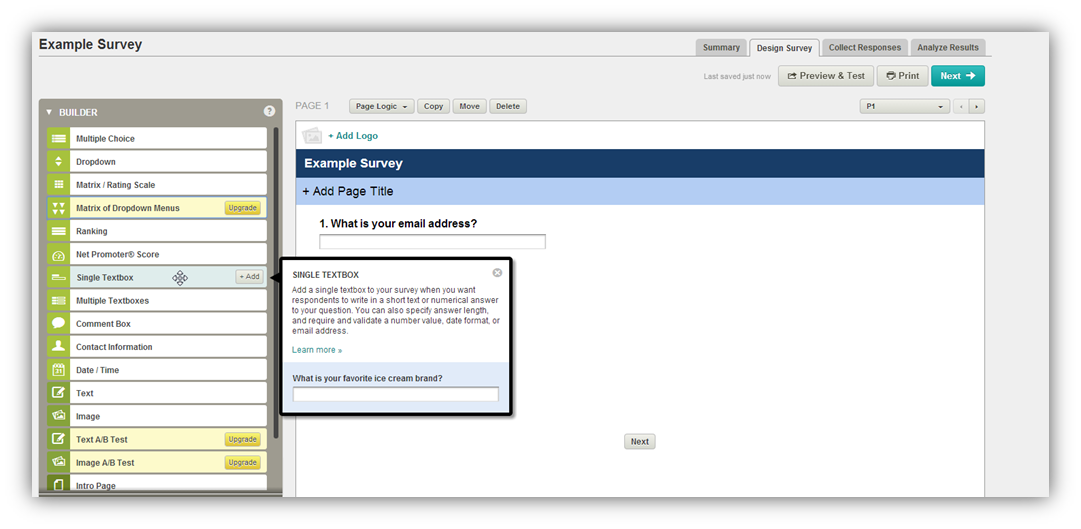Click the Copy page button
Image resolution: width=1081 pixels, height=529 pixels.
[x=434, y=106]
